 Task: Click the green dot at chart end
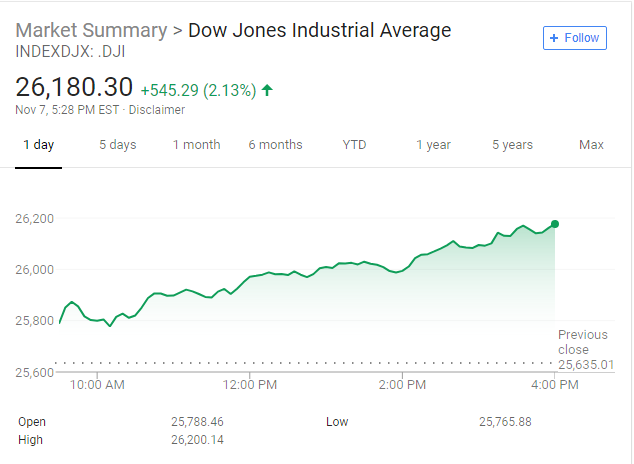click(x=555, y=224)
